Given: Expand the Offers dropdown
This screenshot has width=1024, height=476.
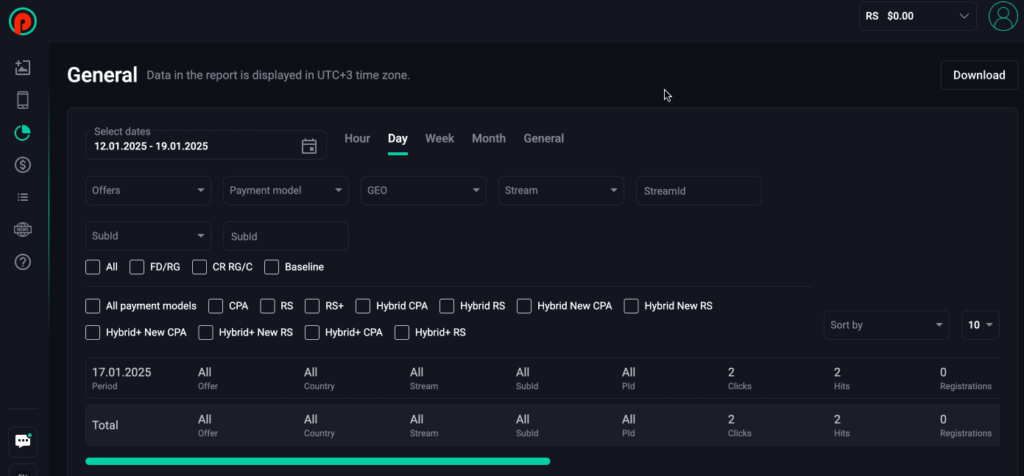Looking at the screenshot, I should pyautogui.click(x=148, y=190).
